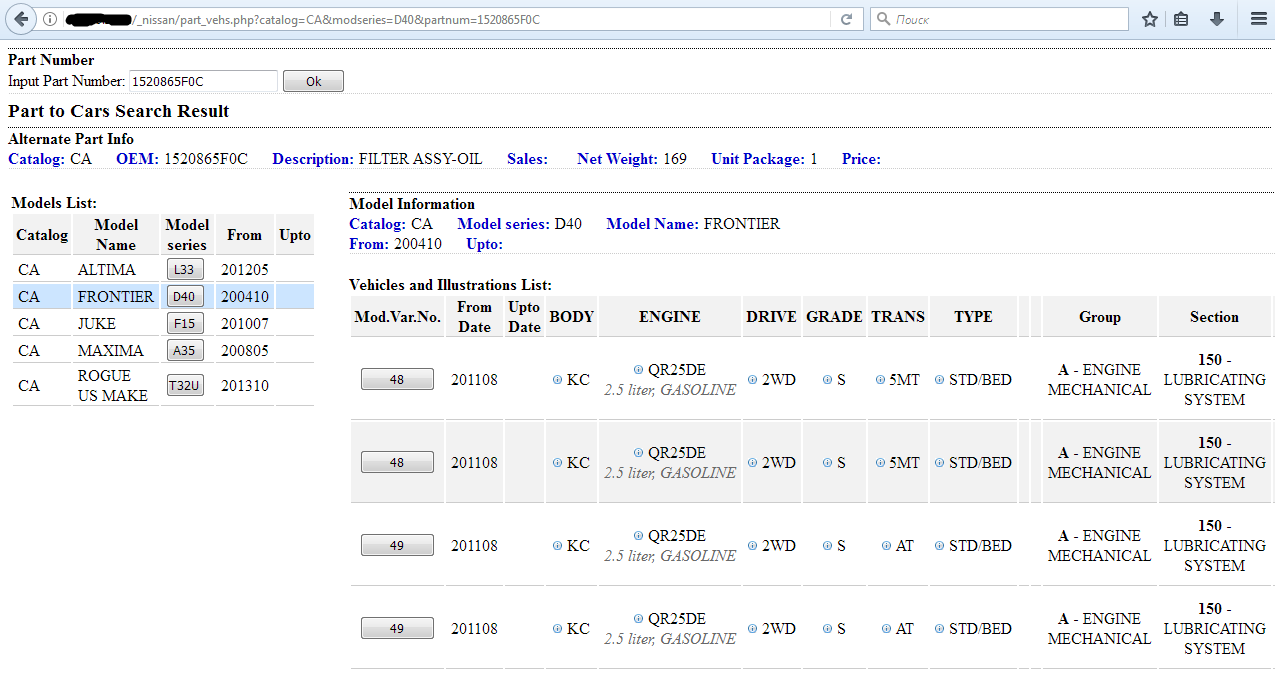Viewport: 1275px width, 687px height.
Task: Click the FILTER ASSY-OIL description text
Action: (420, 158)
